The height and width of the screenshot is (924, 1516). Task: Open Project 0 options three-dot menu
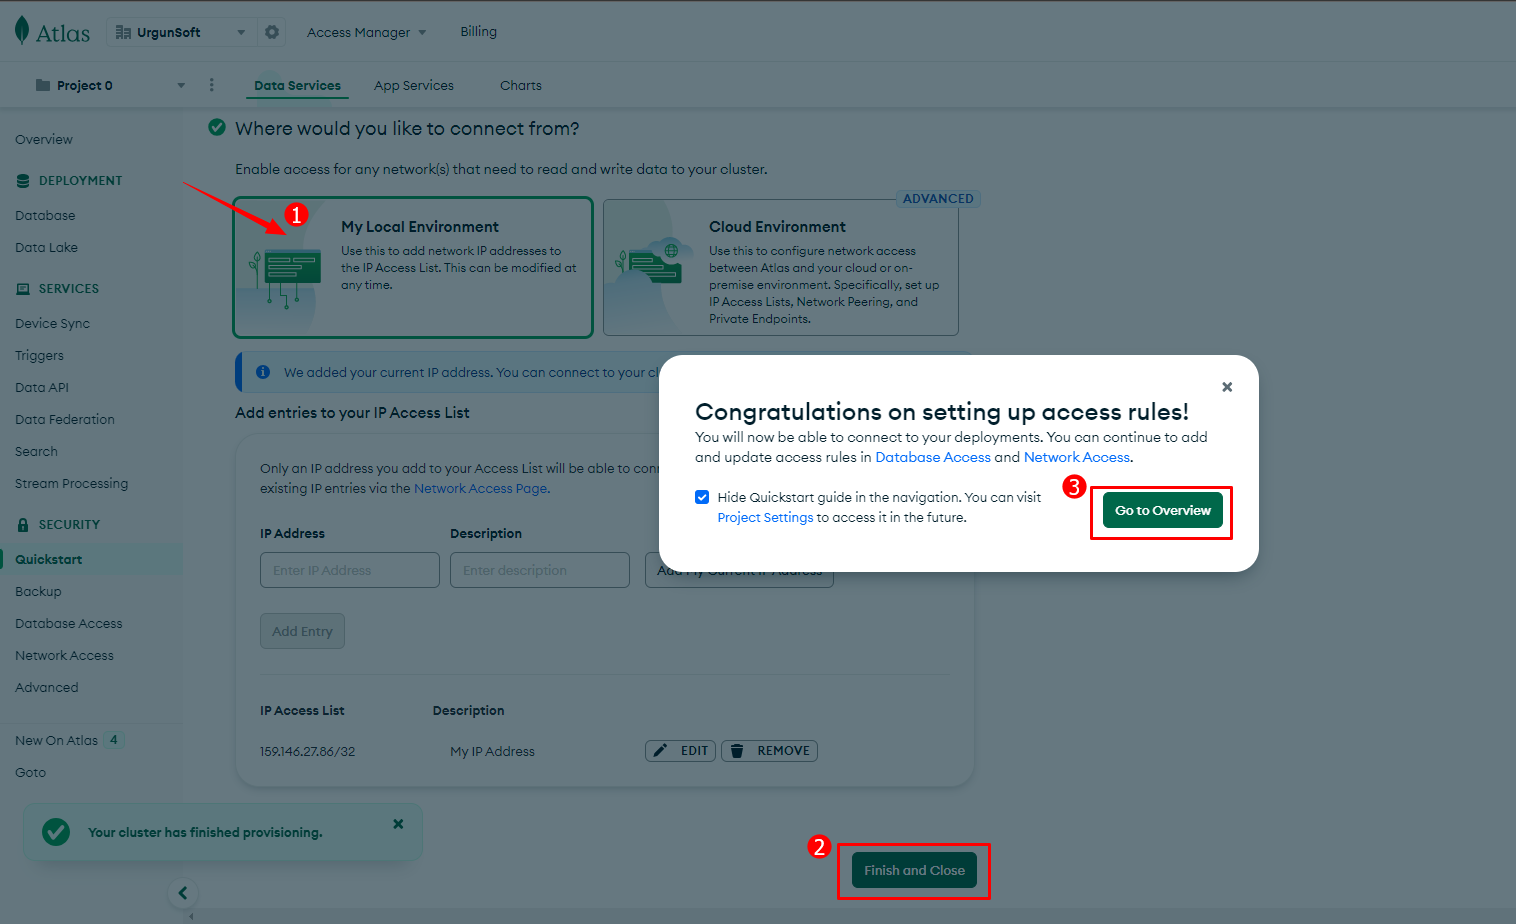(x=211, y=85)
